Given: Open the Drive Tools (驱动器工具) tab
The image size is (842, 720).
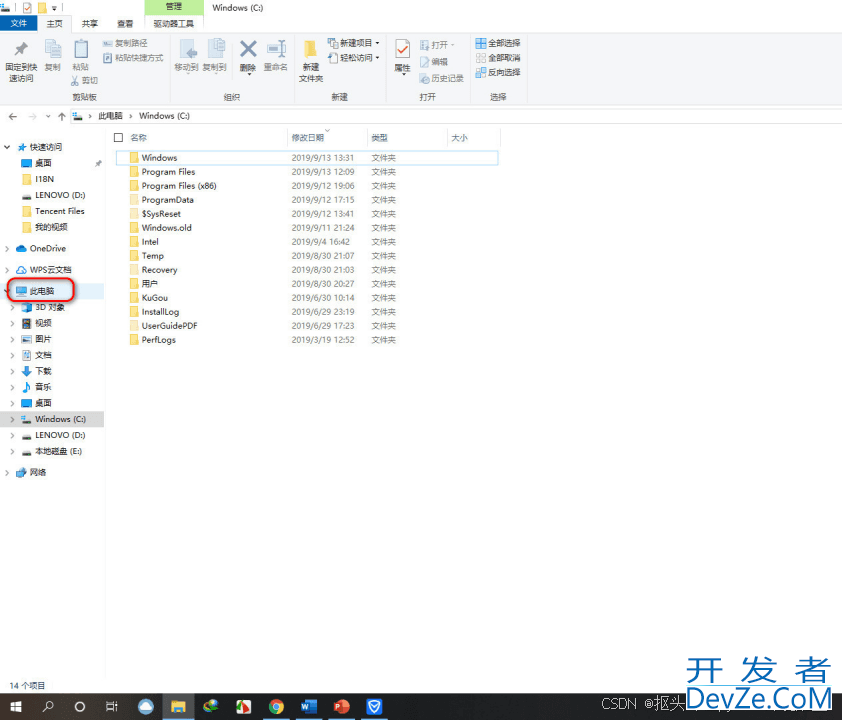Looking at the screenshot, I should point(173,24).
